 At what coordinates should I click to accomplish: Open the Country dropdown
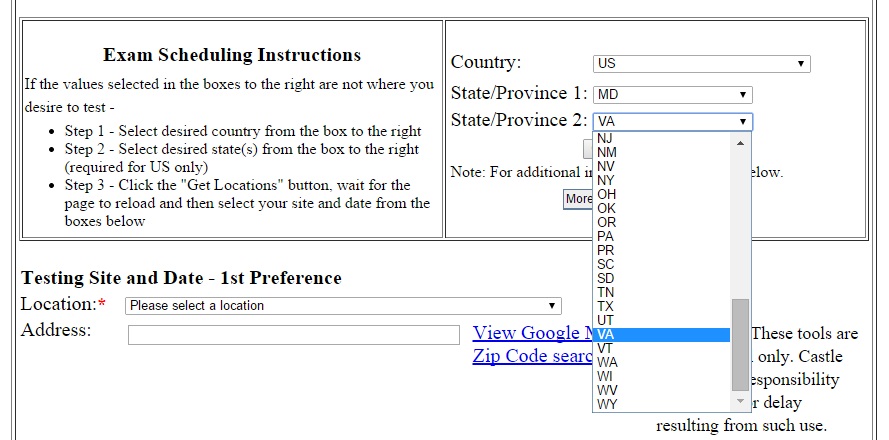click(701, 64)
